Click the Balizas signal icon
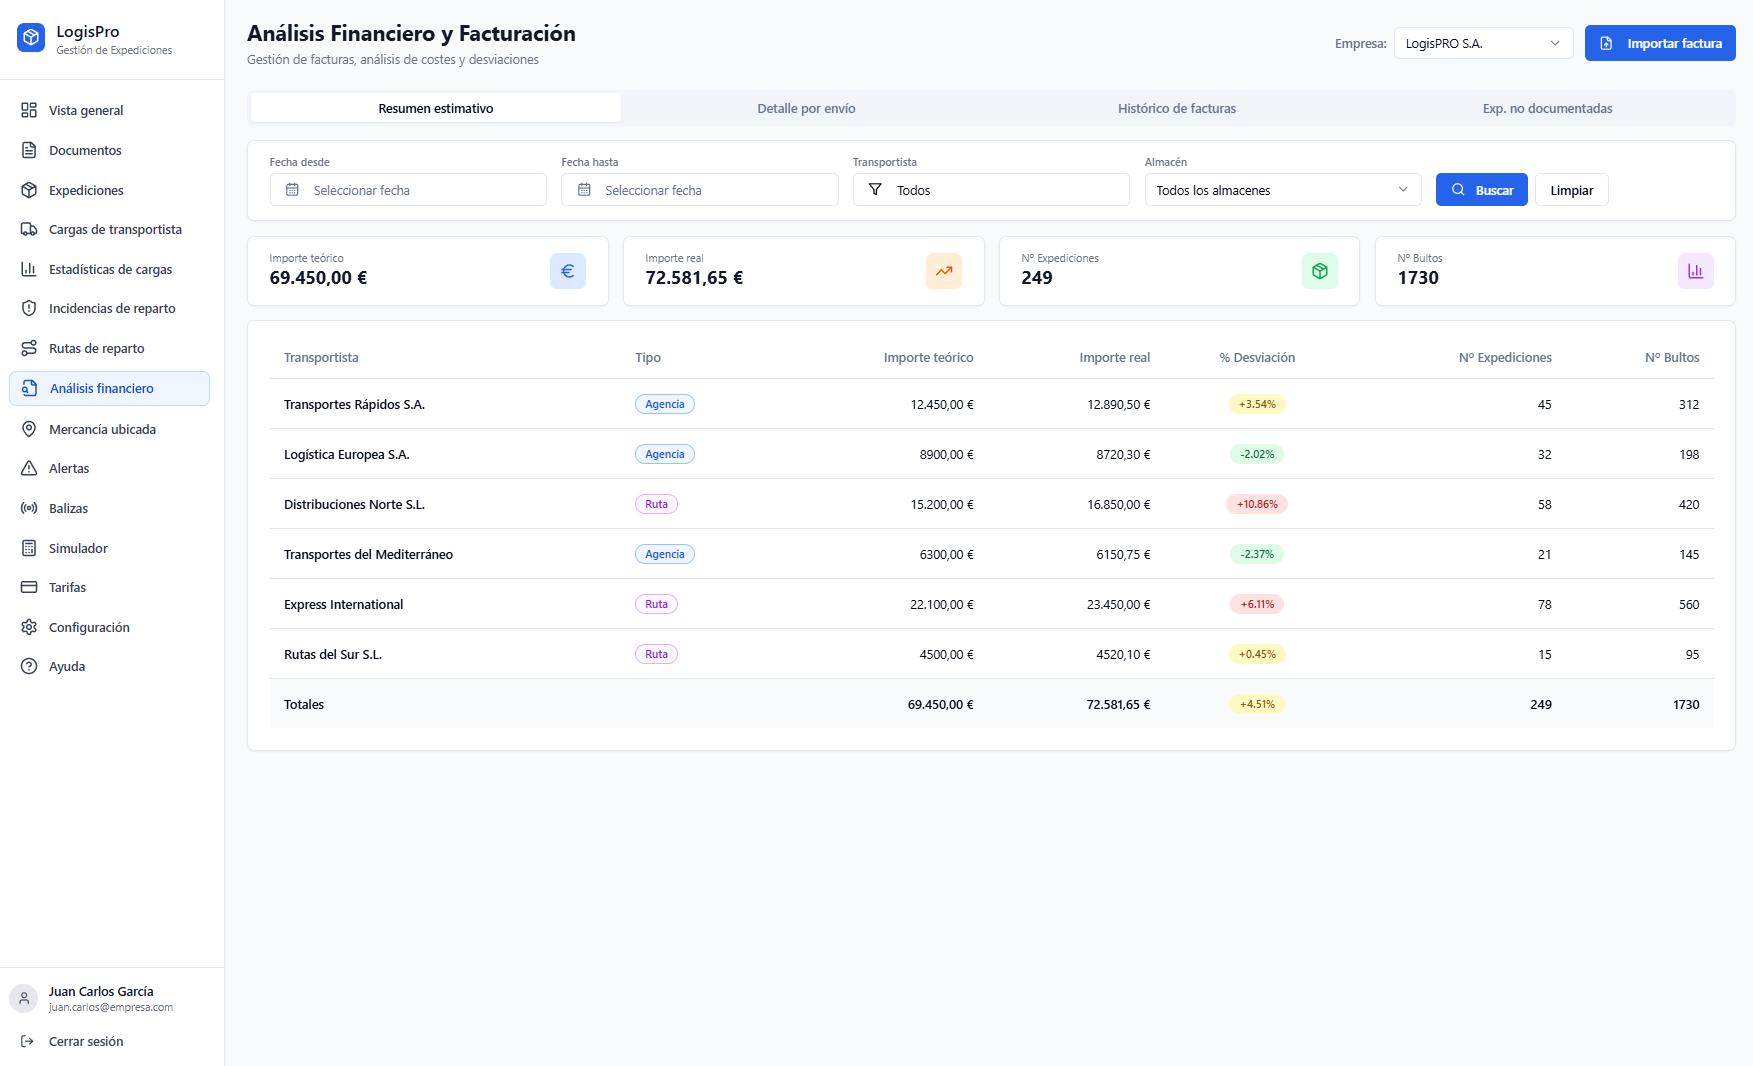The image size is (1753, 1066). click(x=30, y=508)
